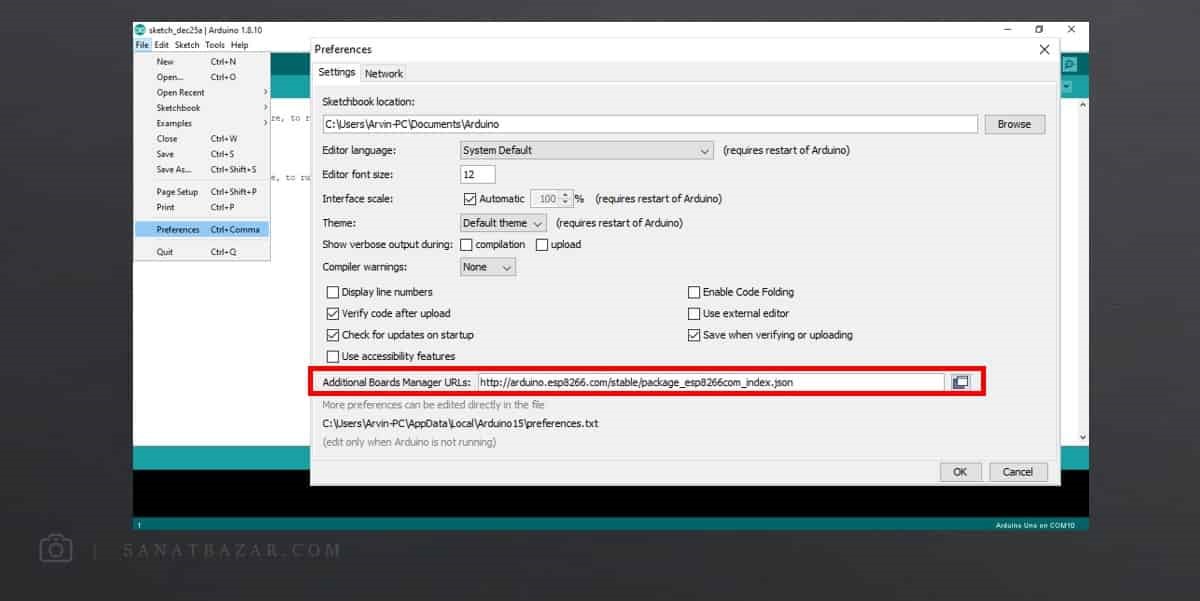This screenshot has height=601, width=1200.
Task: Open the sketch tab dropdown arrow below Serial Monitor
Action: point(1068,87)
